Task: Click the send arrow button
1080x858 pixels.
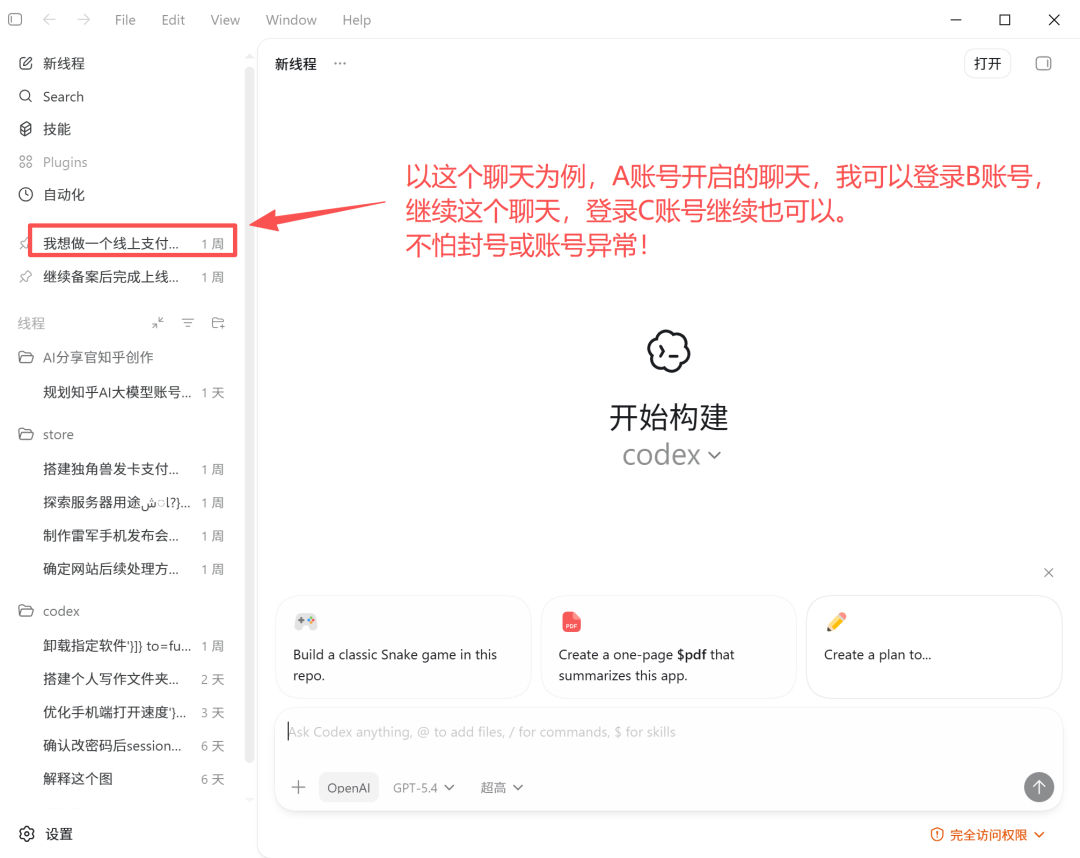Action: point(1038,787)
